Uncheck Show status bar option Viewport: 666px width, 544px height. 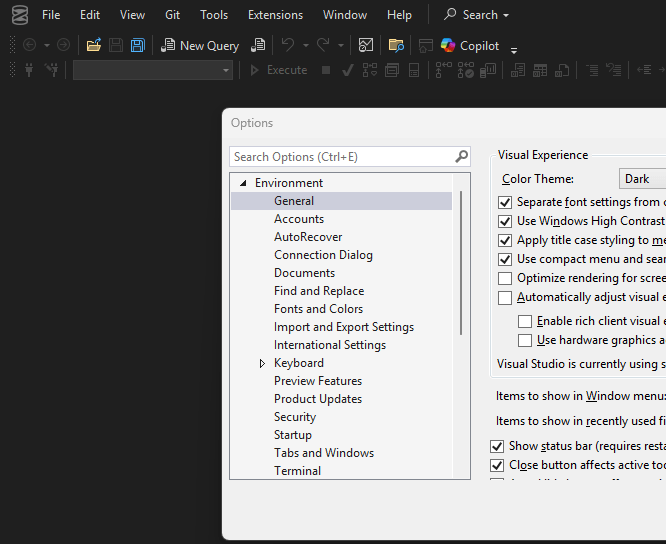click(x=497, y=447)
